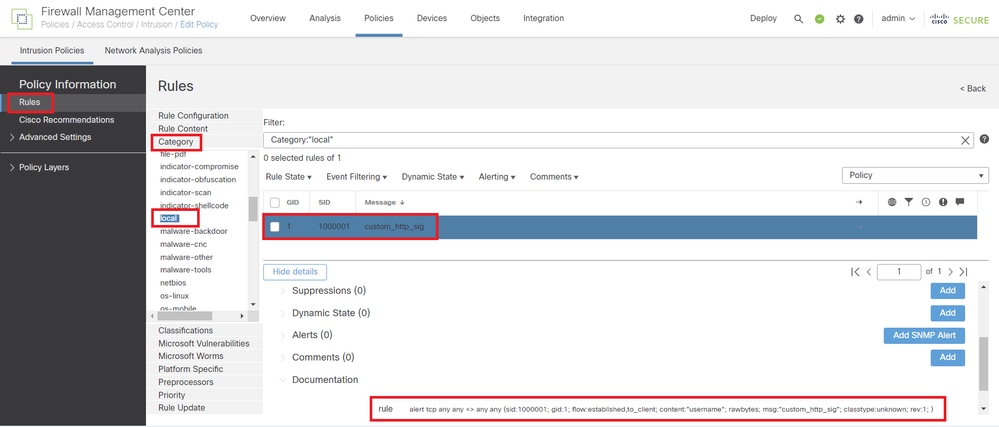
Task: Add a suppression with Add button
Action: coord(947,291)
